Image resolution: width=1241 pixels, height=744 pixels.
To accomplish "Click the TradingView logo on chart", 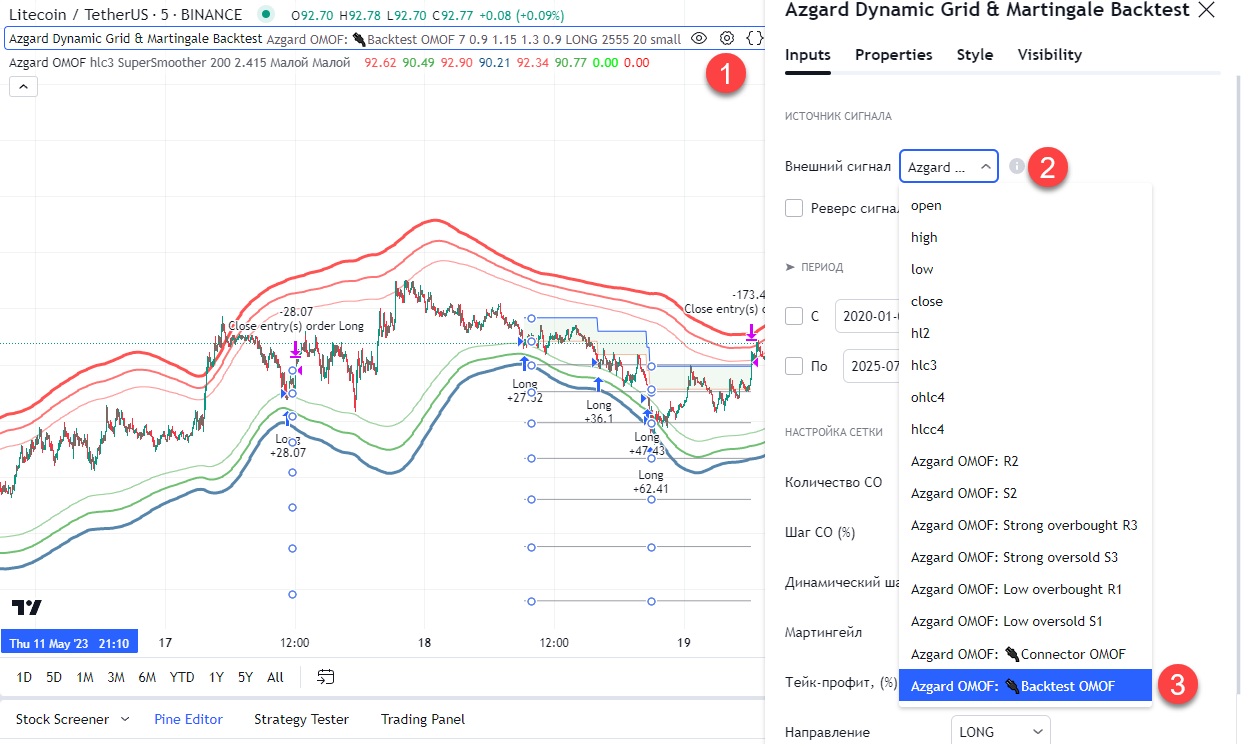I will 27,607.
